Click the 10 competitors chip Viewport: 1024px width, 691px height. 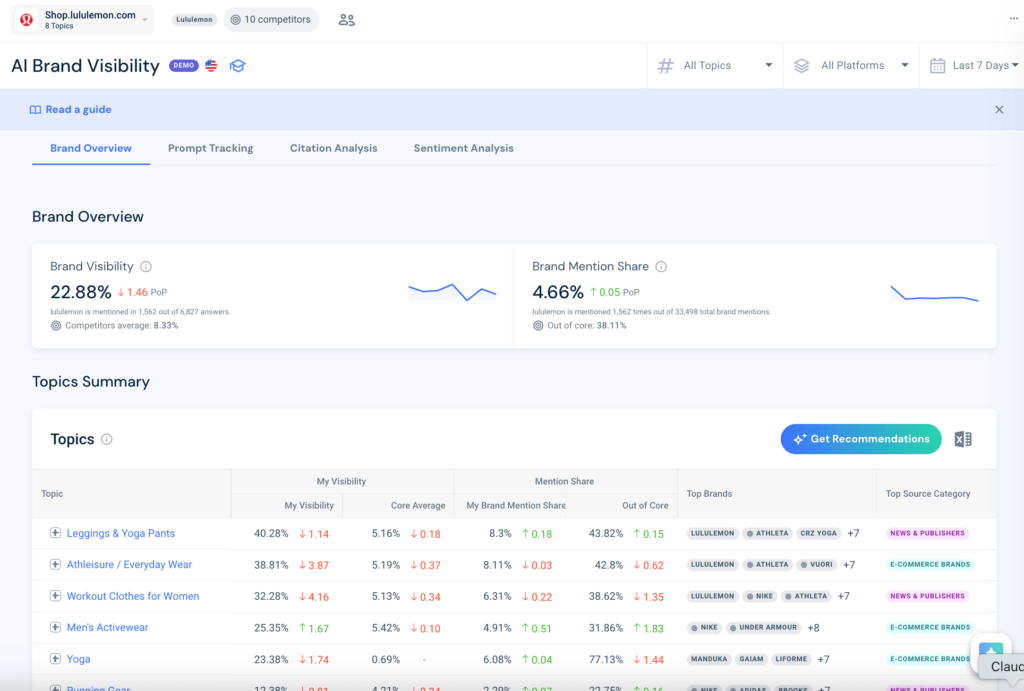(271, 20)
